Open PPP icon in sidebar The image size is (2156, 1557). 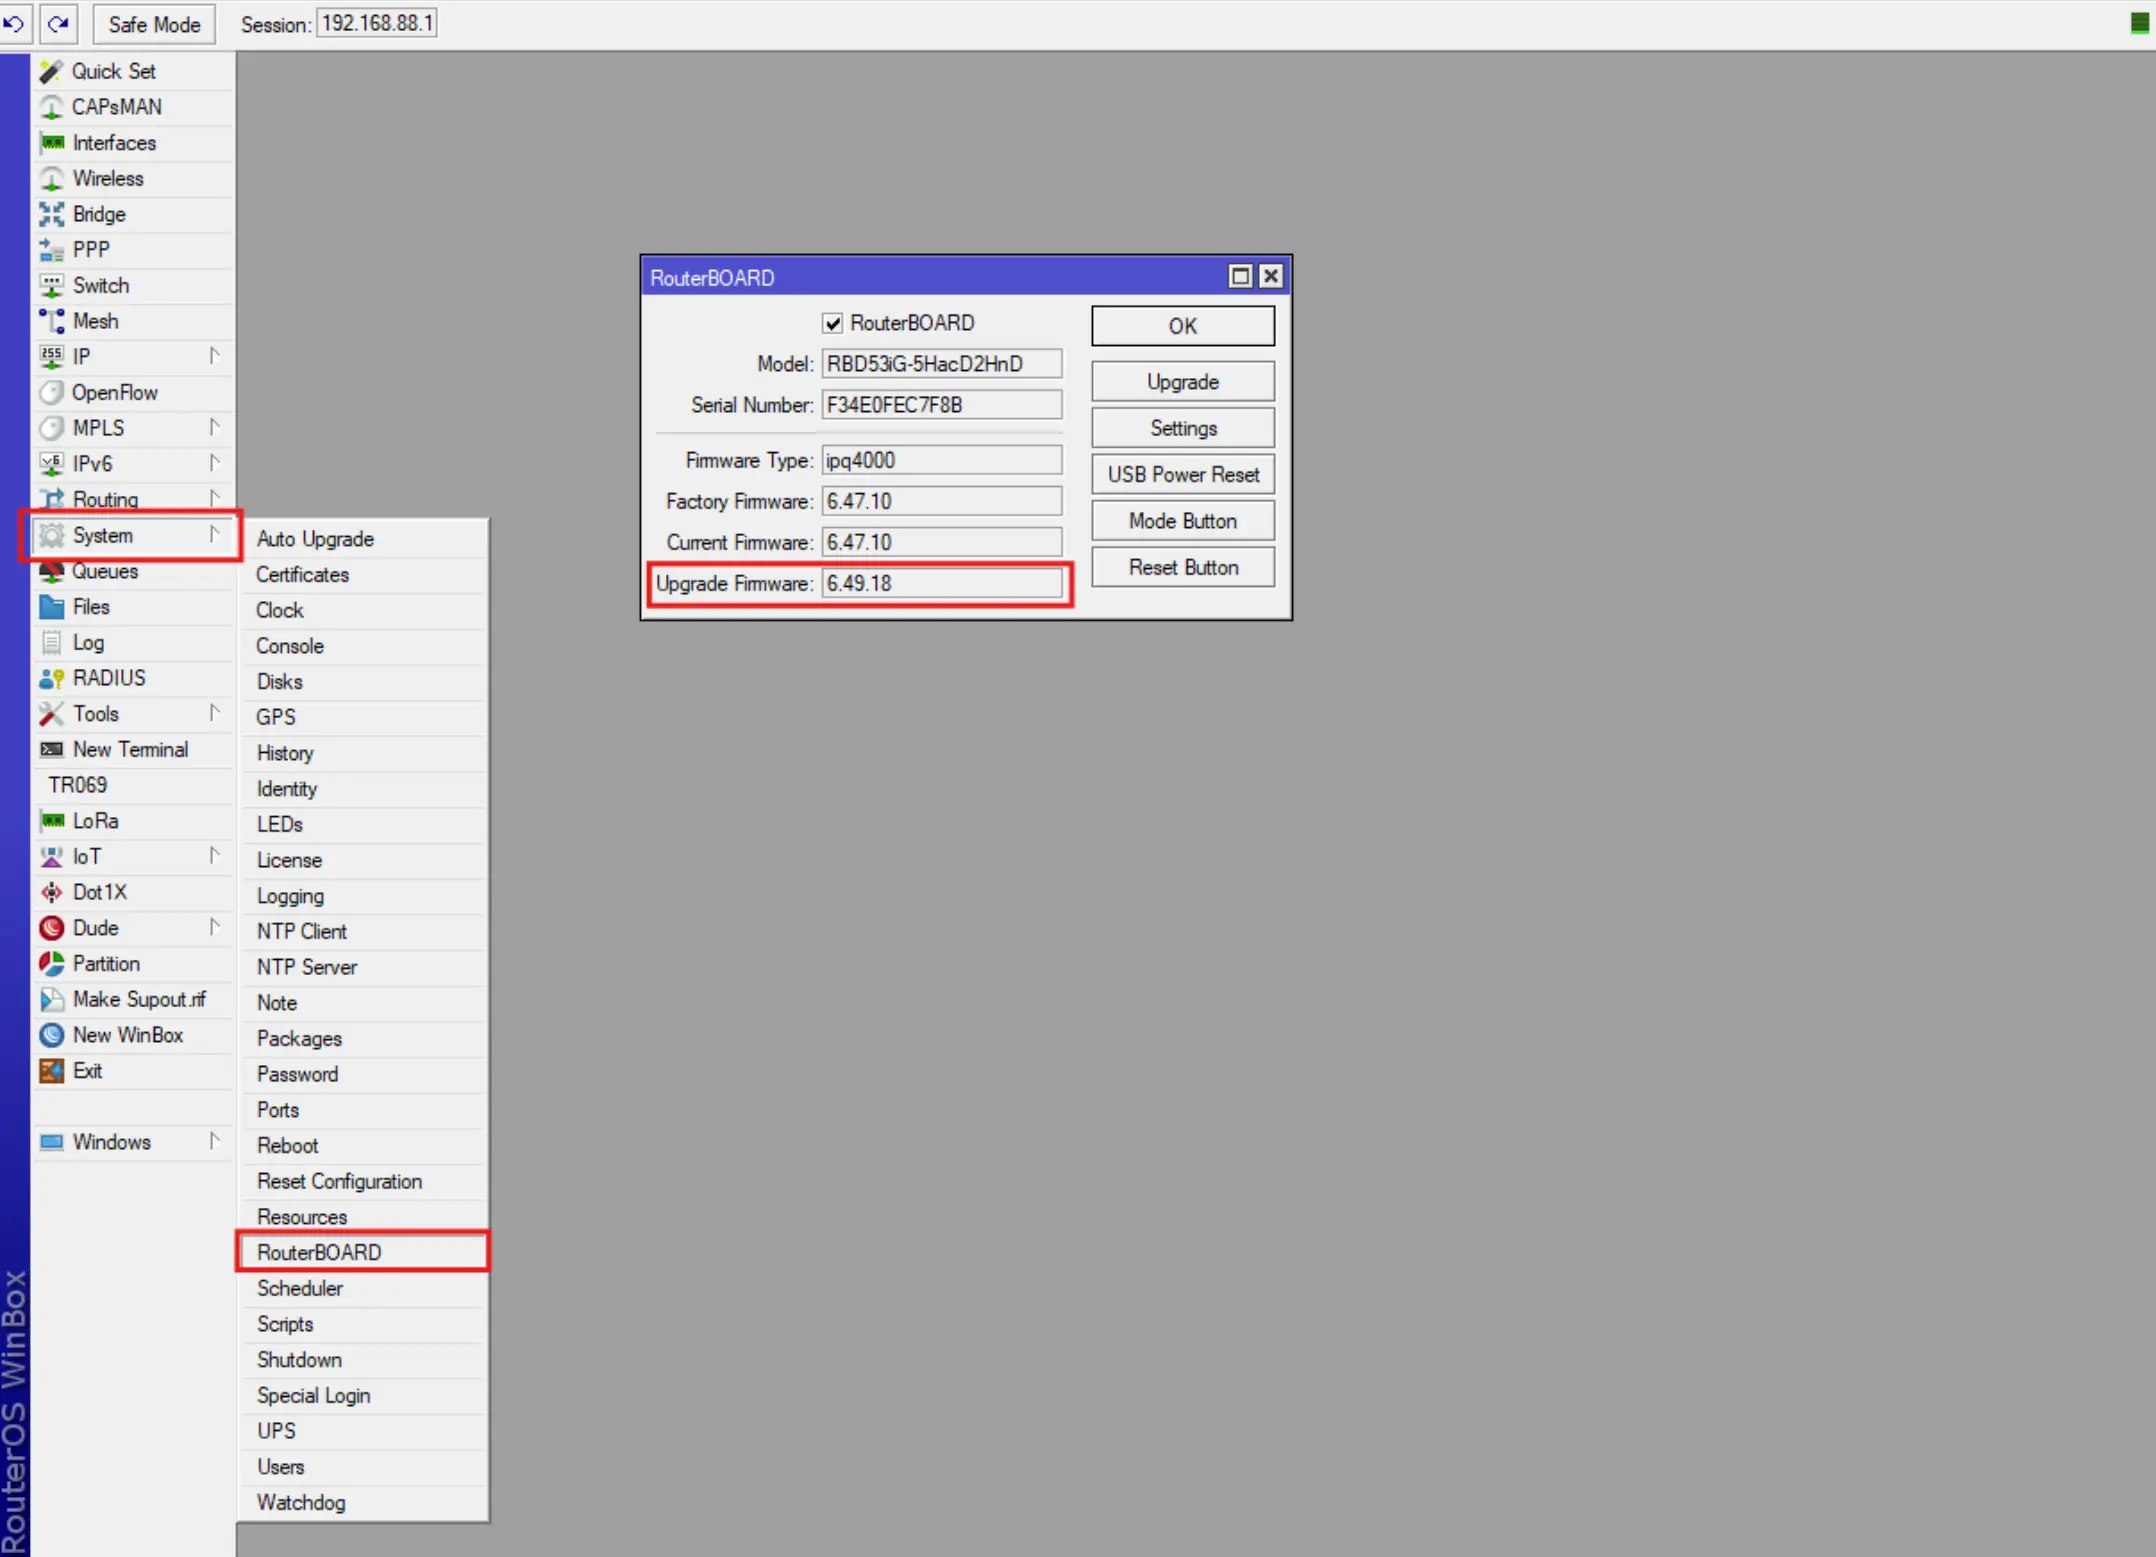click(51, 250)
